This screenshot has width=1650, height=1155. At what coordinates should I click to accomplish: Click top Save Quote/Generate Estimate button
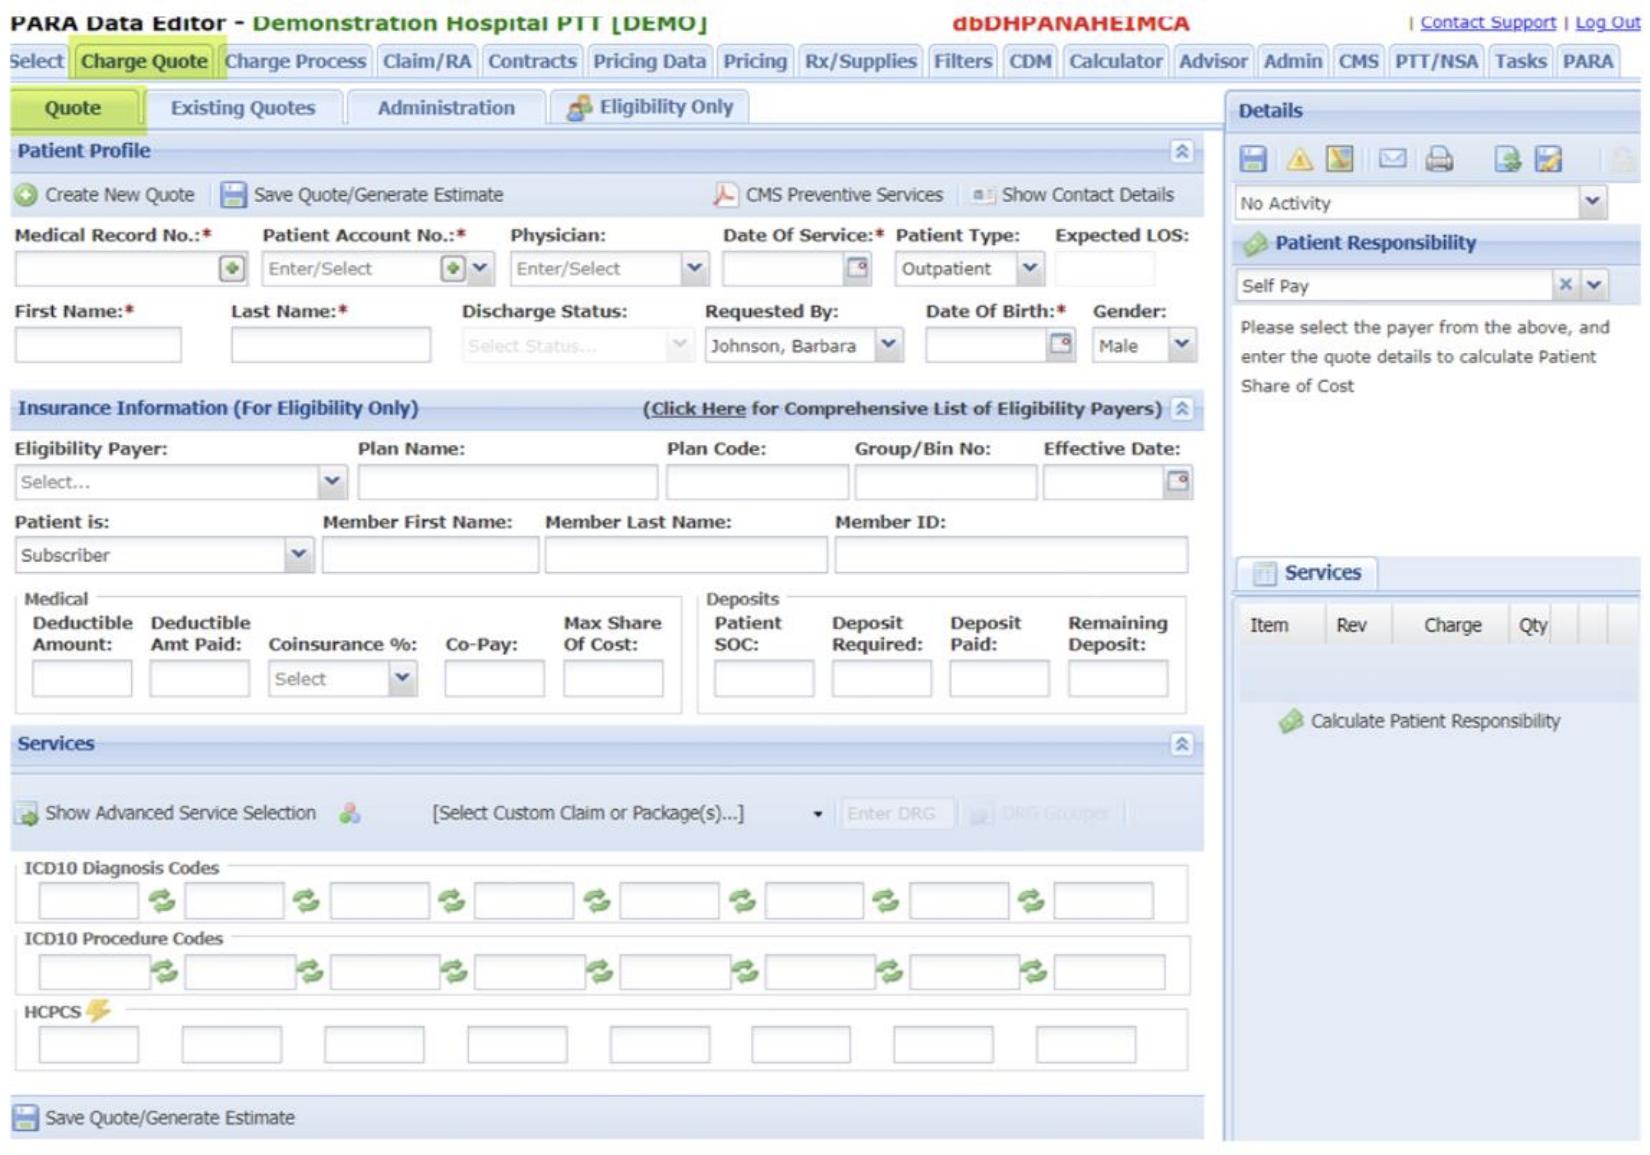pyautogui.click(x=362, y=195)
